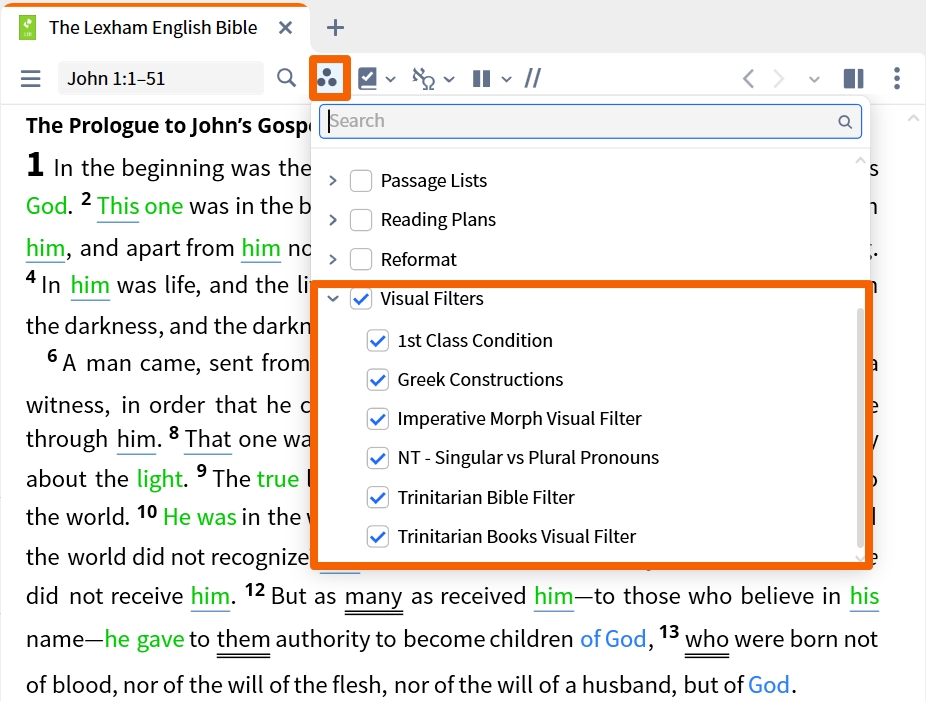Click 'his' at end of verse 12 line
The image size is (926, 701).
tap(865, 596)
